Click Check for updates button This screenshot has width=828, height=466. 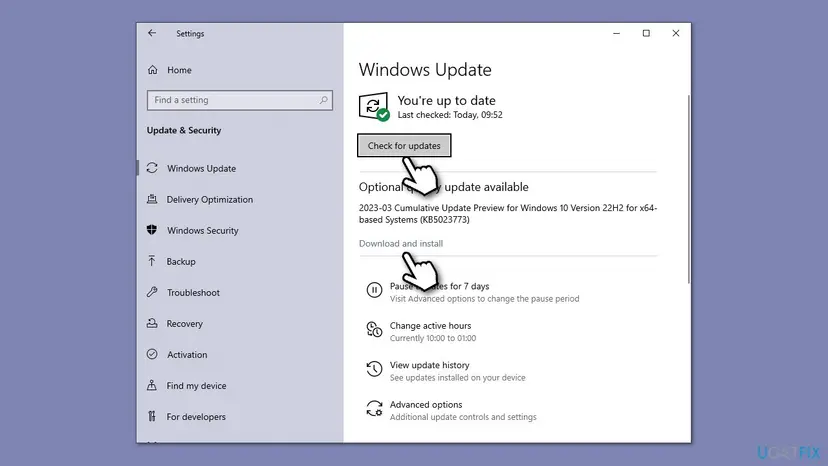404,145
